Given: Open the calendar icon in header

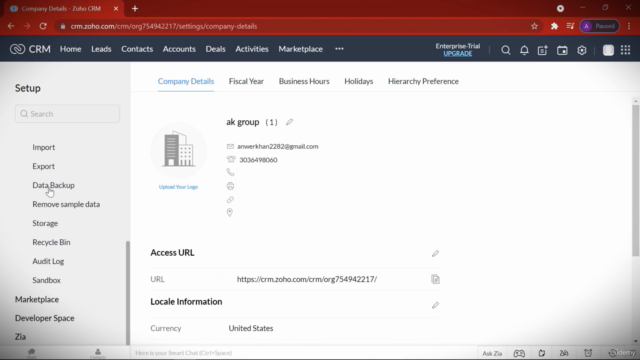Looking at the screenshot, I should [x=562, y=50].
